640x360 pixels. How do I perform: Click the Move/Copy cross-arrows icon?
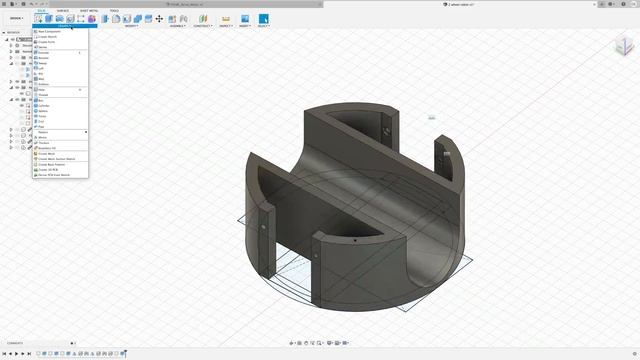(x=159, y=19)
